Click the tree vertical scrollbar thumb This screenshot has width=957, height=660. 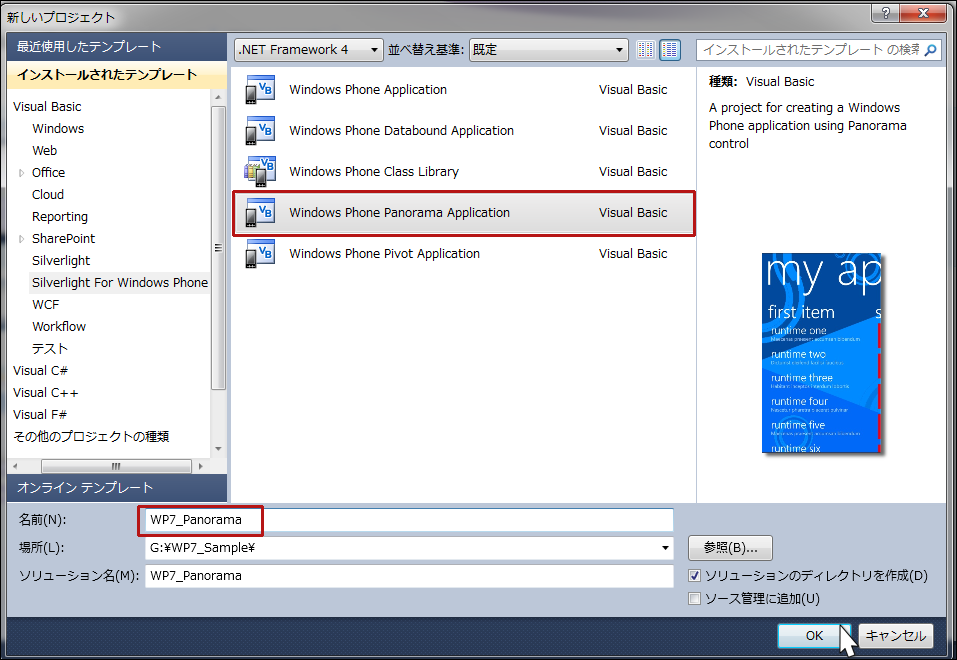[x=218, y=247]
